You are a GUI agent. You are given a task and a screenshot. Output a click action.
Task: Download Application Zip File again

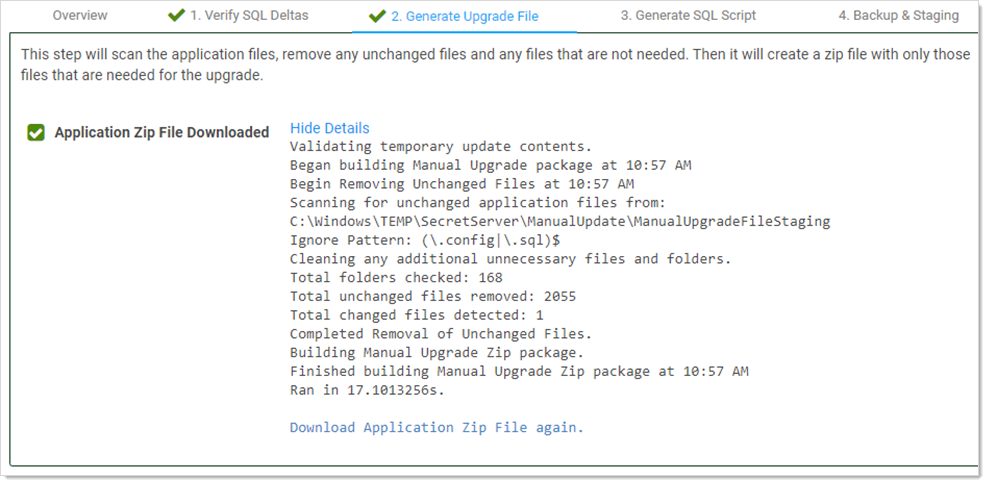click(x=436, y=427)
